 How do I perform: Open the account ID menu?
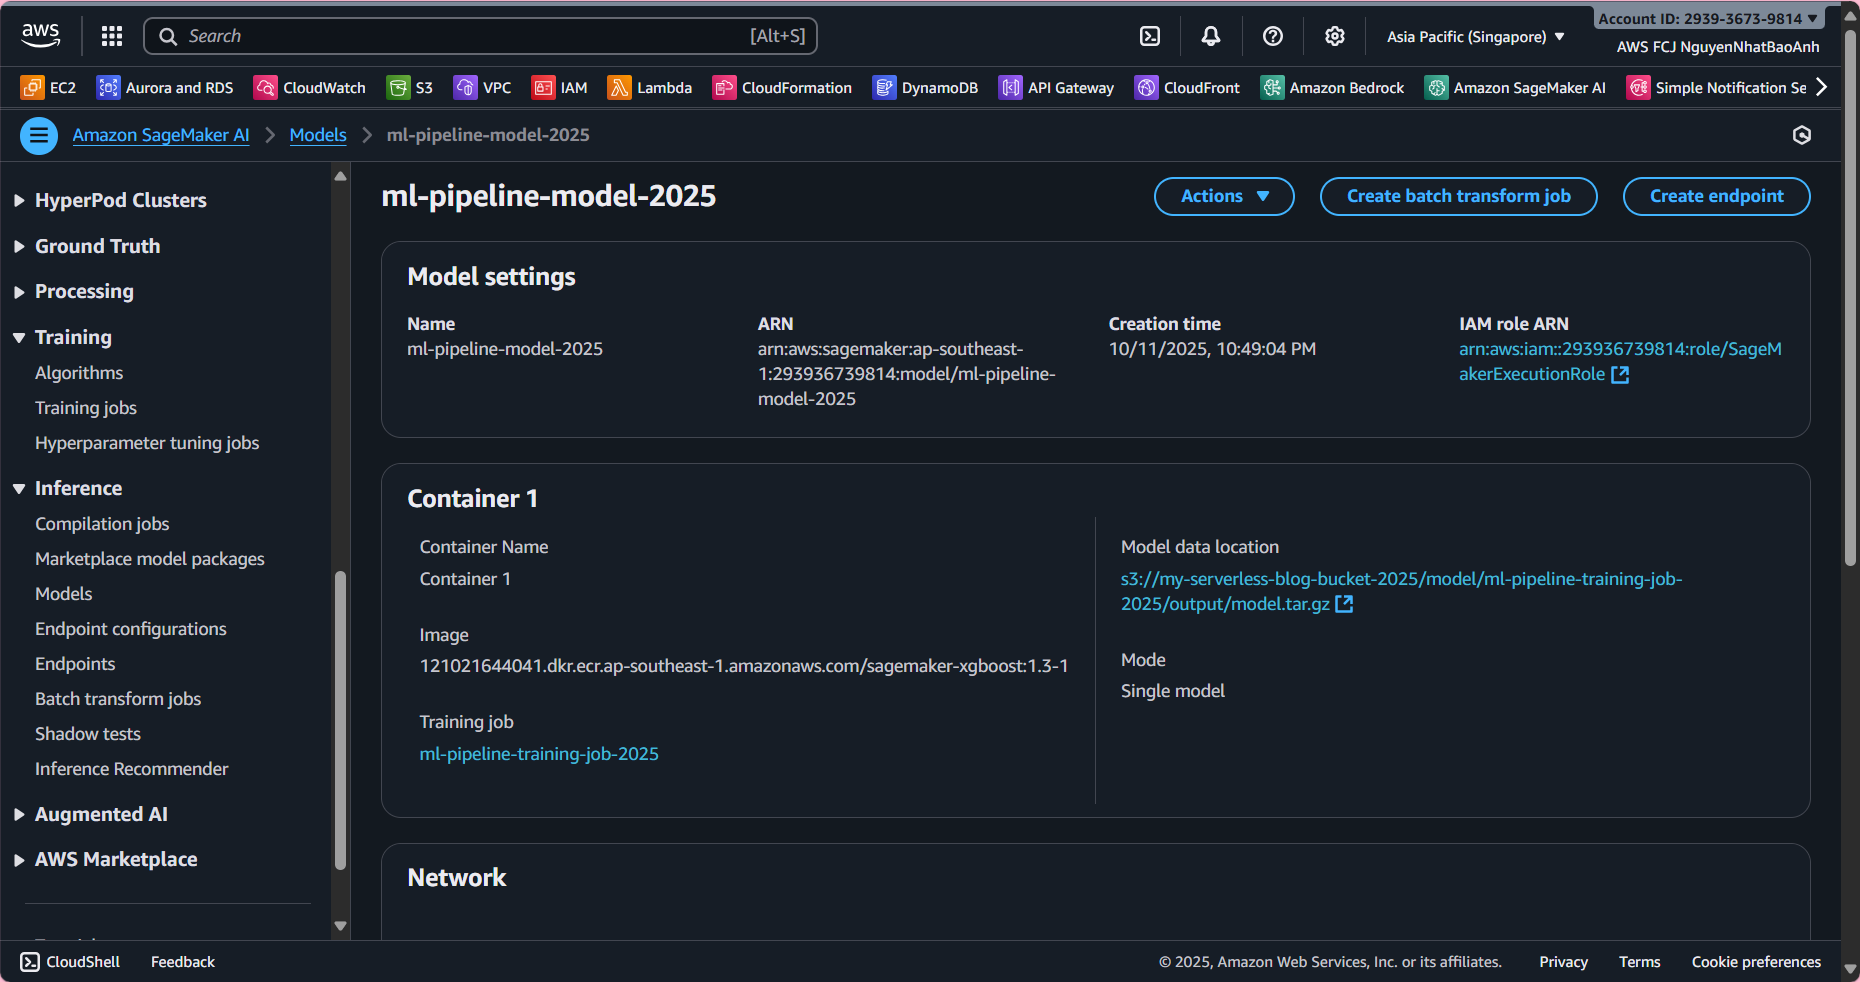1708,18
